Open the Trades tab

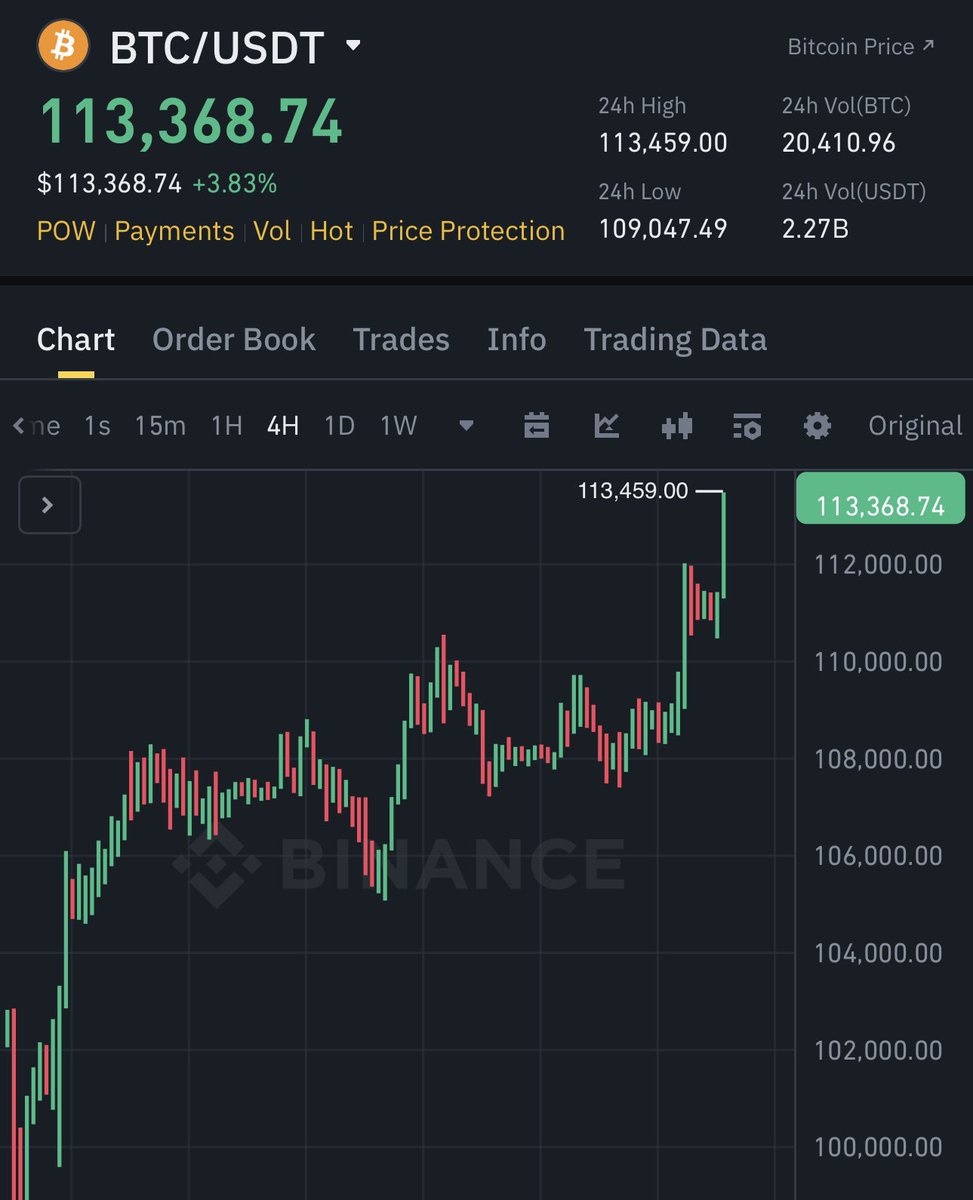point(401,340)
